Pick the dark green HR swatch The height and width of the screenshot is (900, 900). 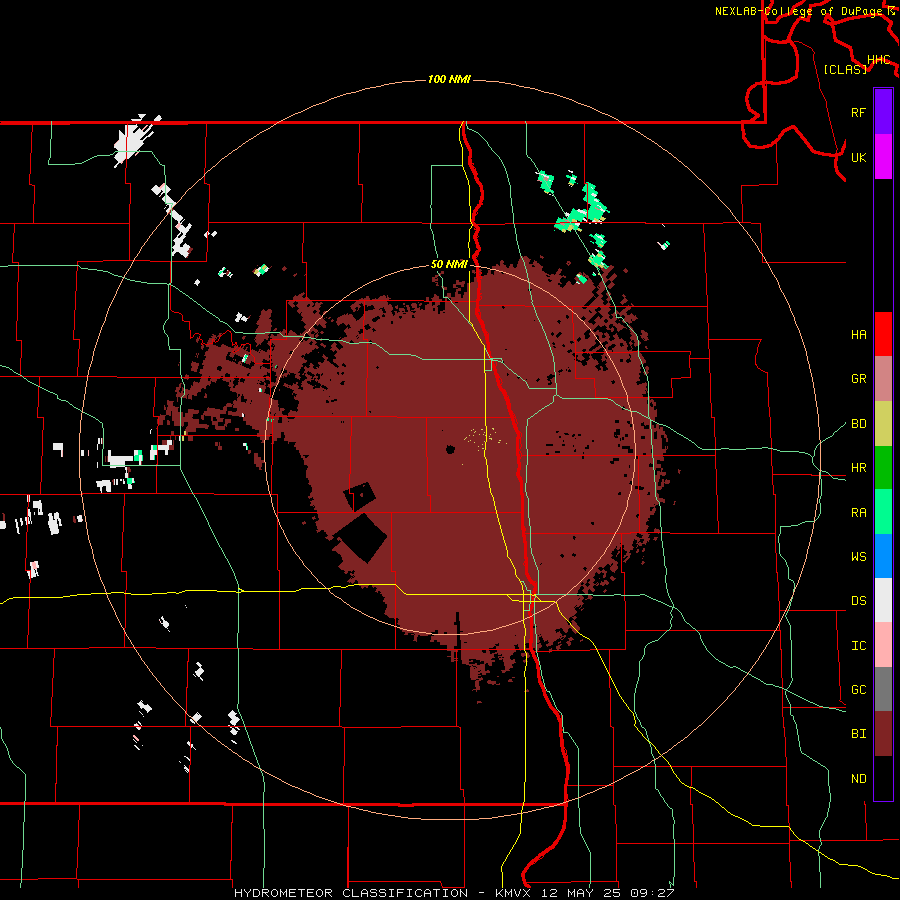tap(883, 467)
